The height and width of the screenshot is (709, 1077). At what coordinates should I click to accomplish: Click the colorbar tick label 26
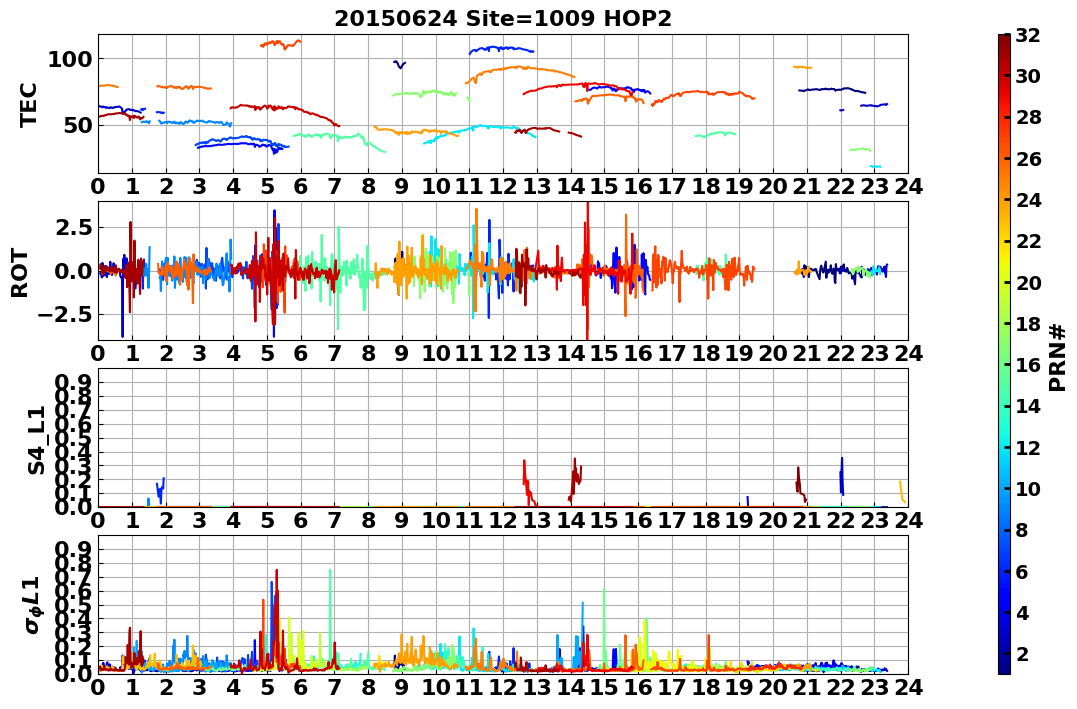tap(1028, 159)
